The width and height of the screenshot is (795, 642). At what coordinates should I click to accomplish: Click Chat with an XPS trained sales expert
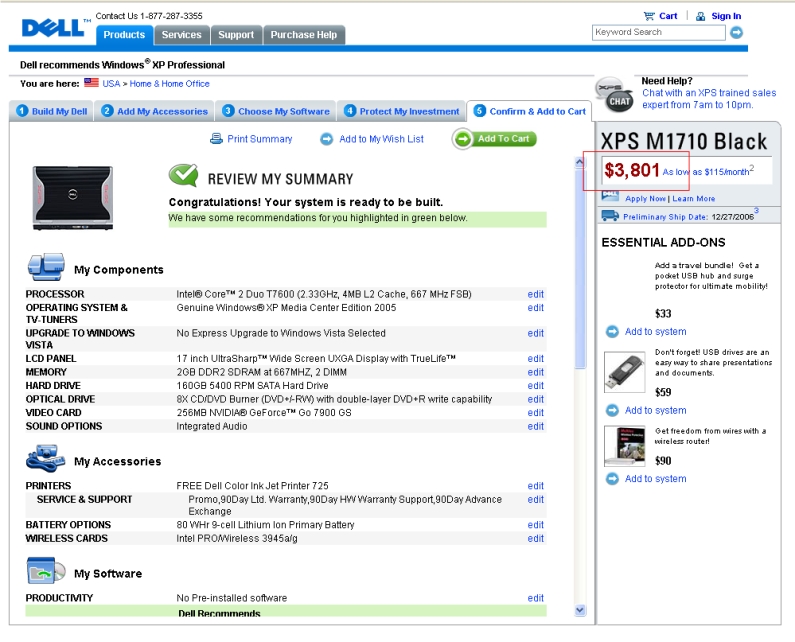click(709, 99)
